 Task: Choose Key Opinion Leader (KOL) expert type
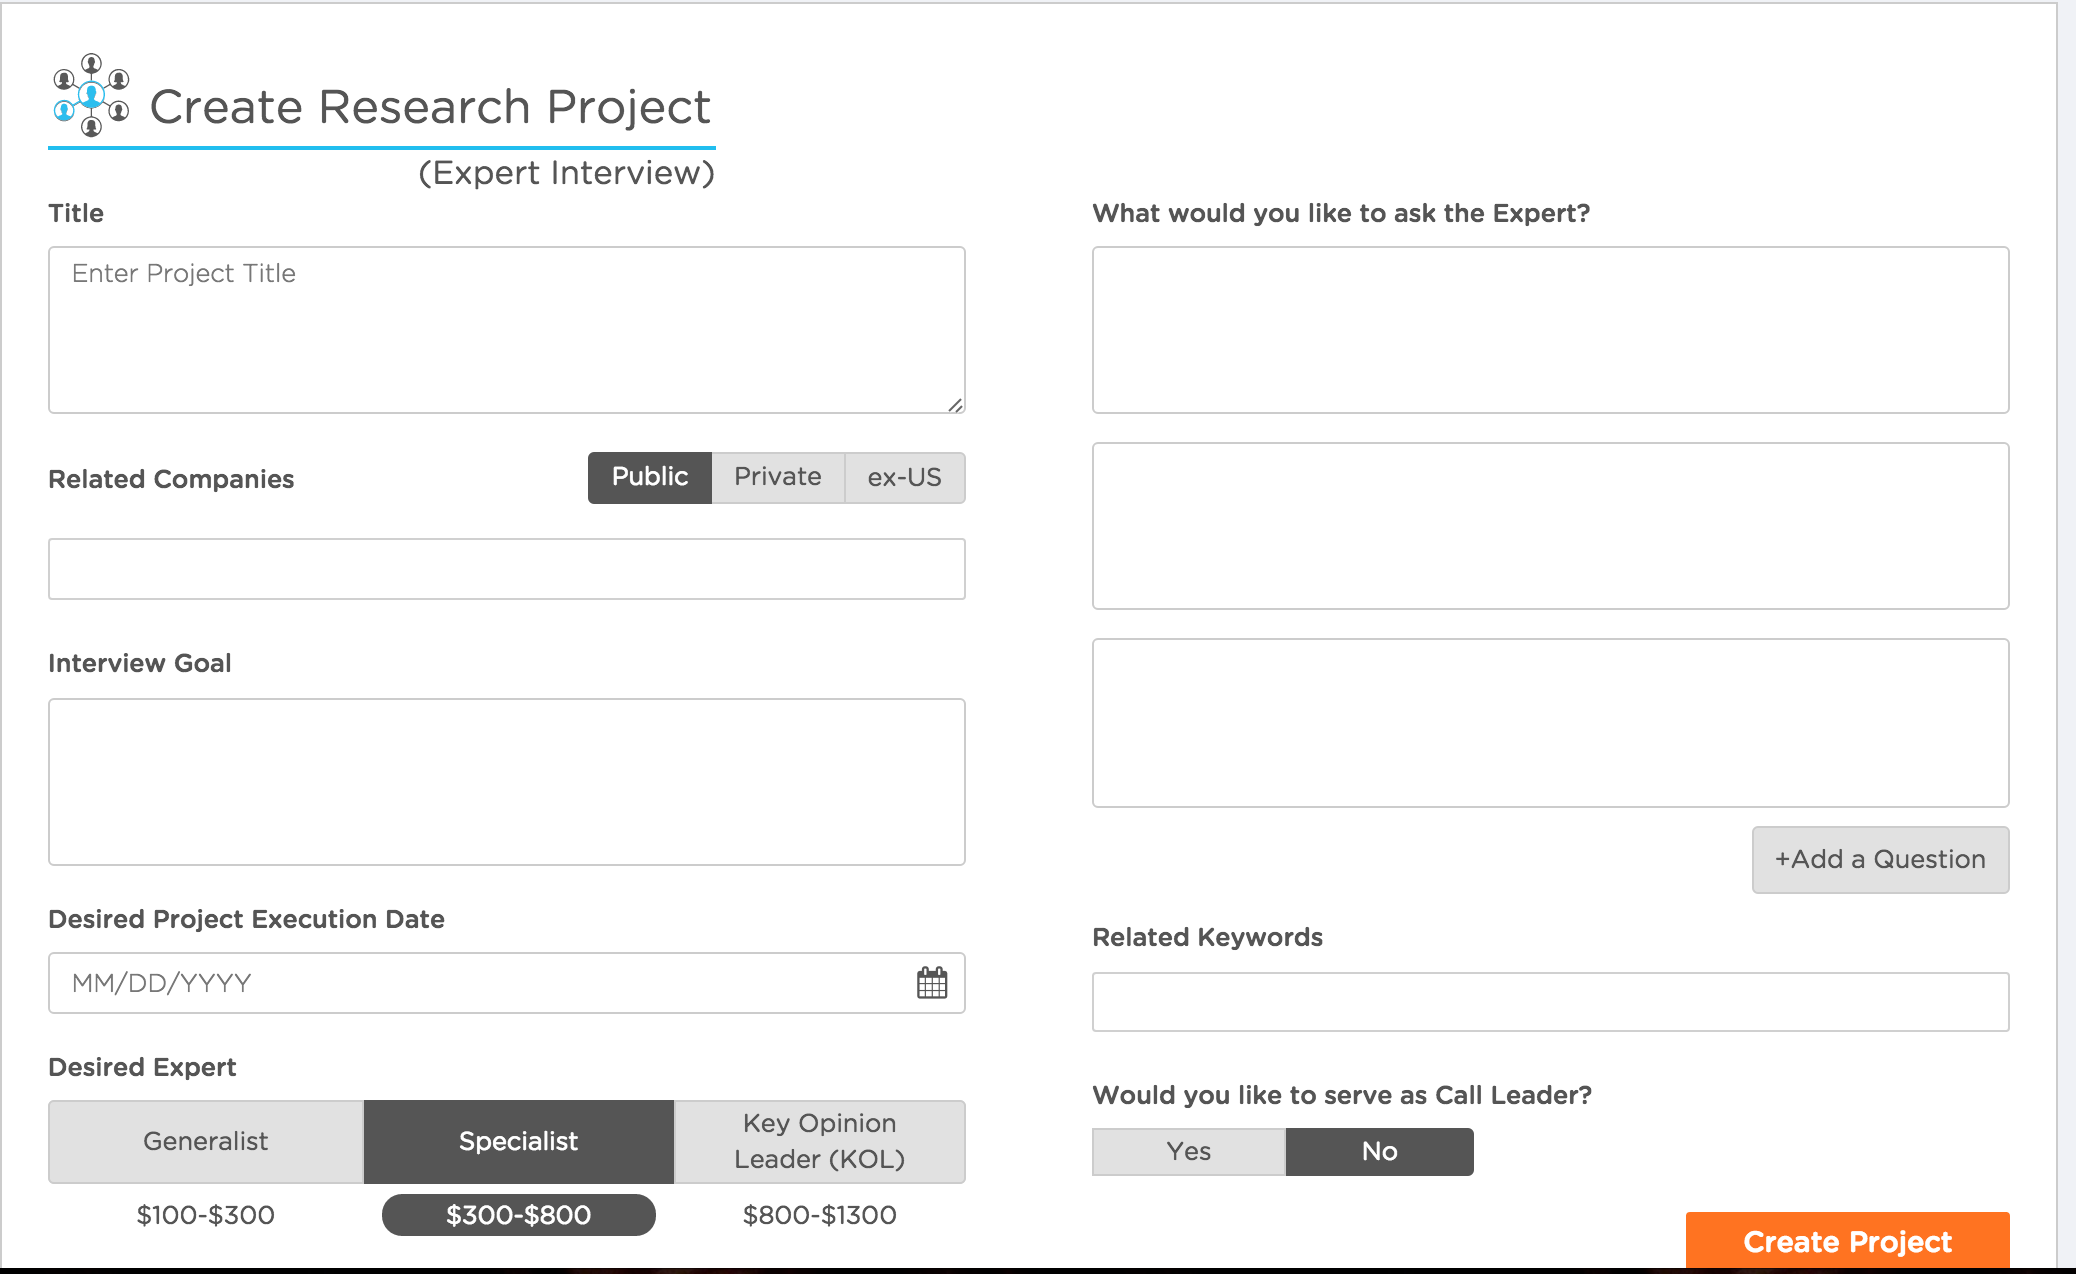pyautogui.click(x=820, y=1141)
